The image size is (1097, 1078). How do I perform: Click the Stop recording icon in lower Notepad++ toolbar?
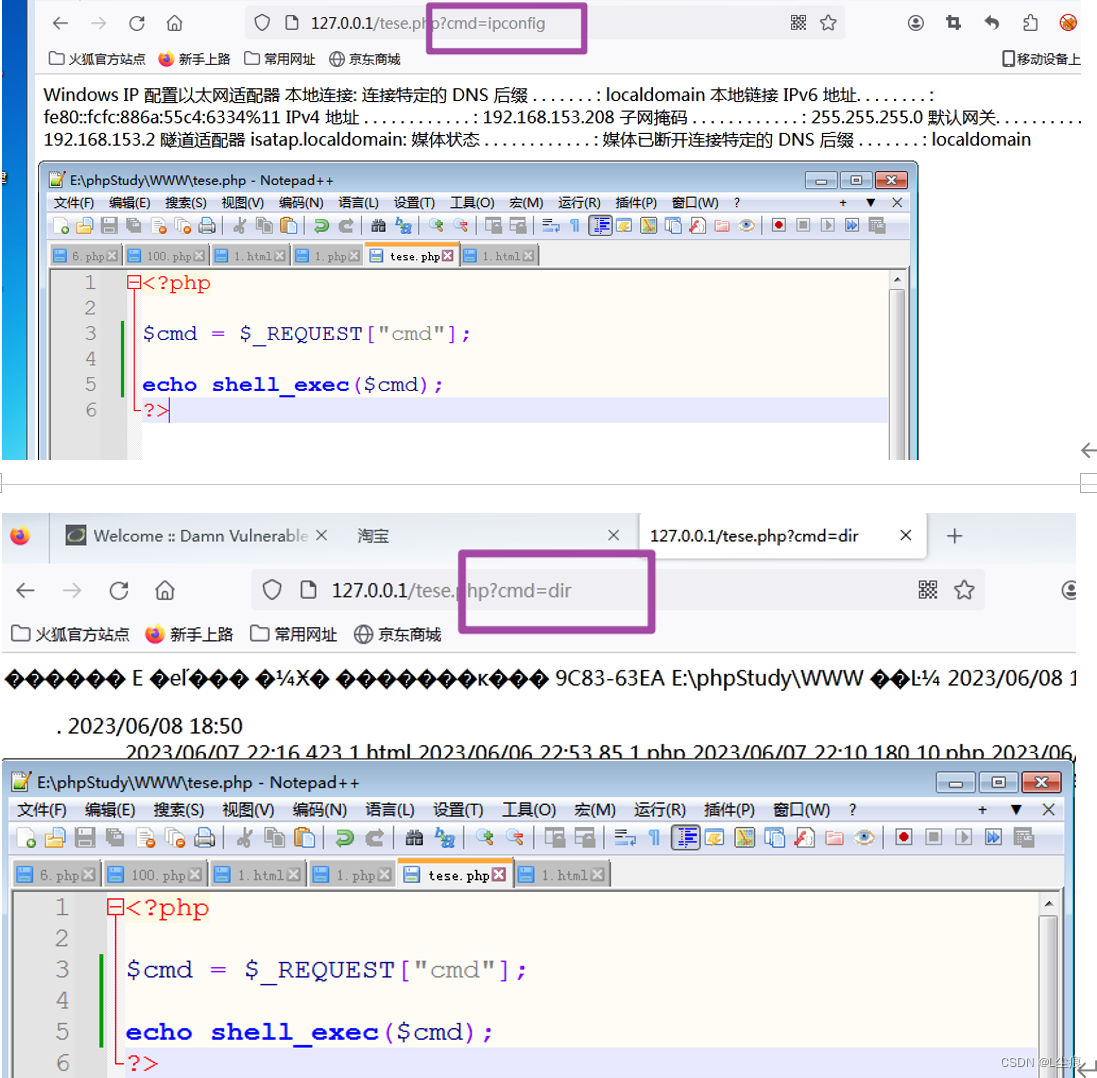tap(933, 837)
